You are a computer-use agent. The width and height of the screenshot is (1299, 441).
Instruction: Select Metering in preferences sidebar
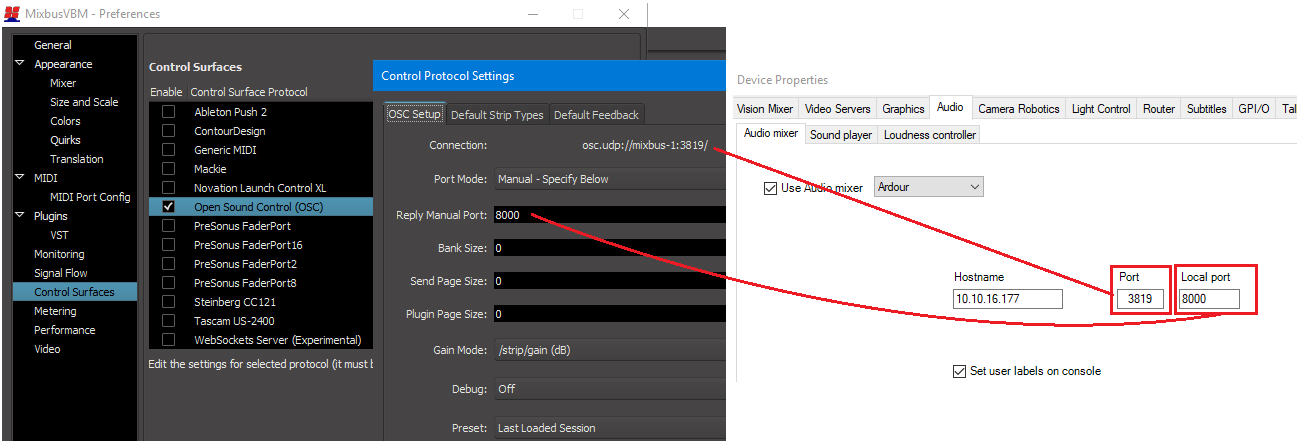(55, 311)
